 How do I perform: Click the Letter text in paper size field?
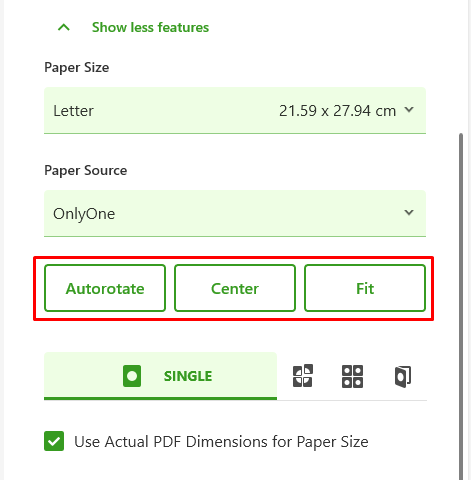coord(74,111)
